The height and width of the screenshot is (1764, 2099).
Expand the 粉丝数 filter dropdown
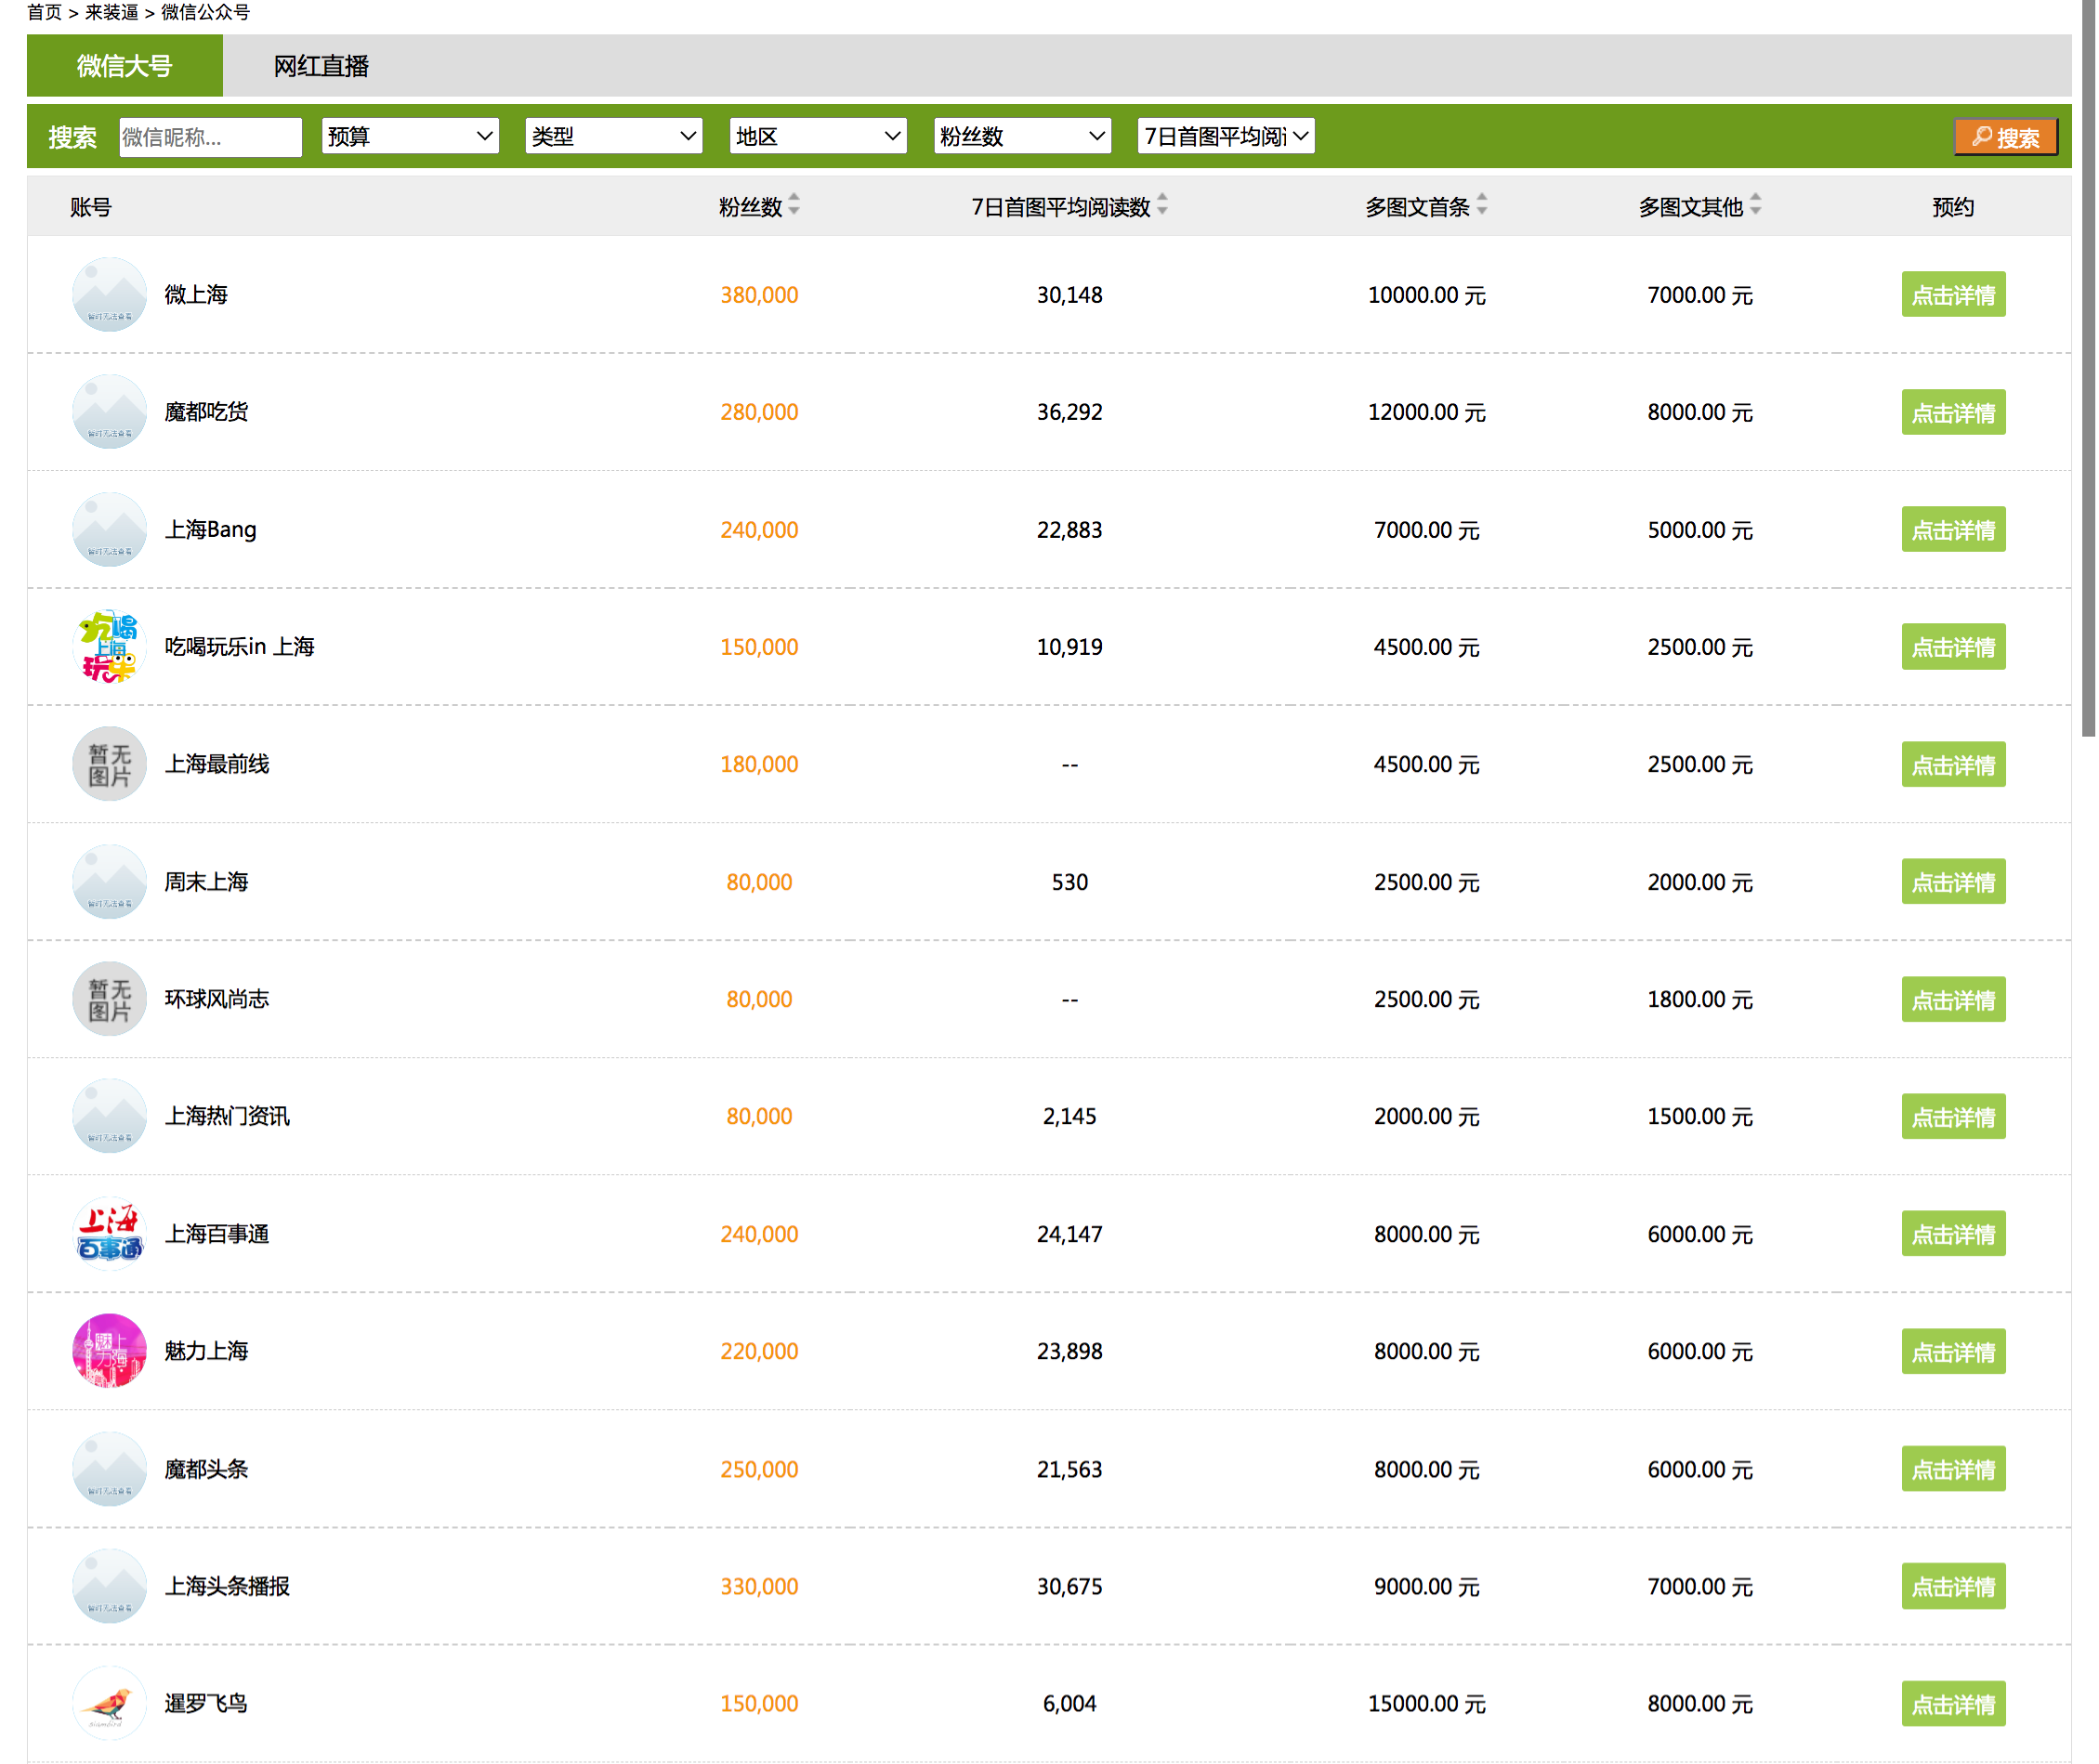coord(1022,136)
